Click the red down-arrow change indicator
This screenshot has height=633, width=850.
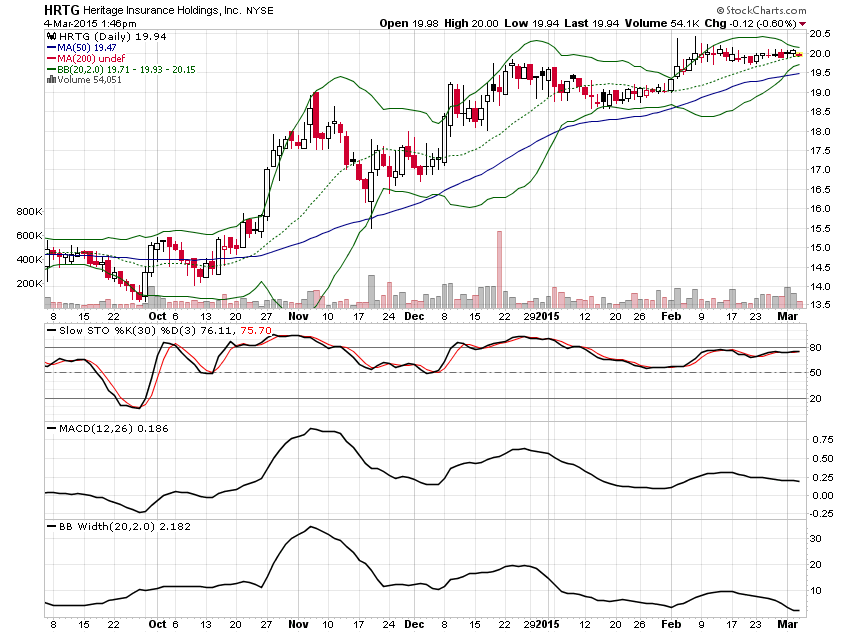(x=802, y=24)
